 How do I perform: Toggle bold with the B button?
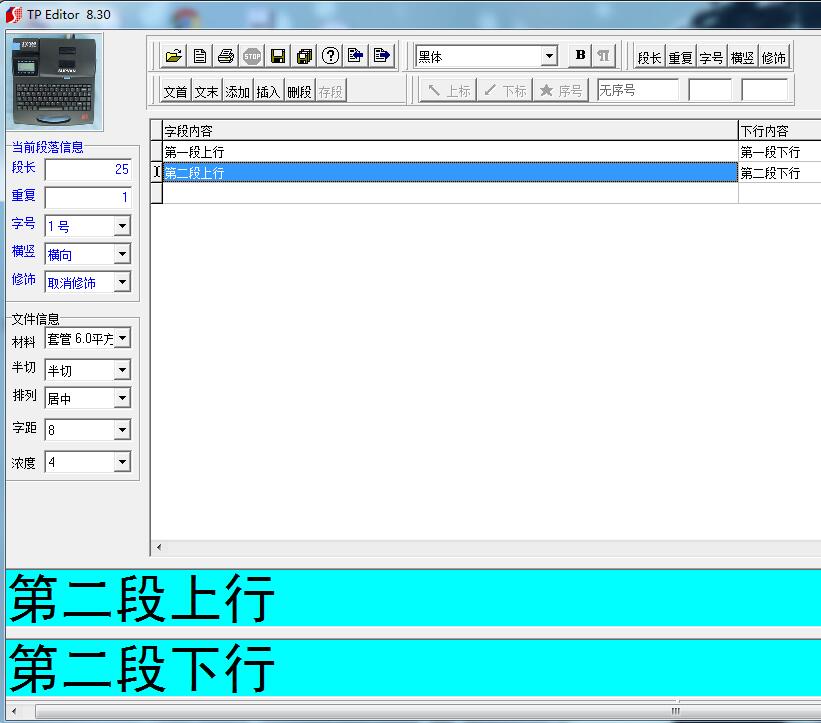[x=578, y=55]
